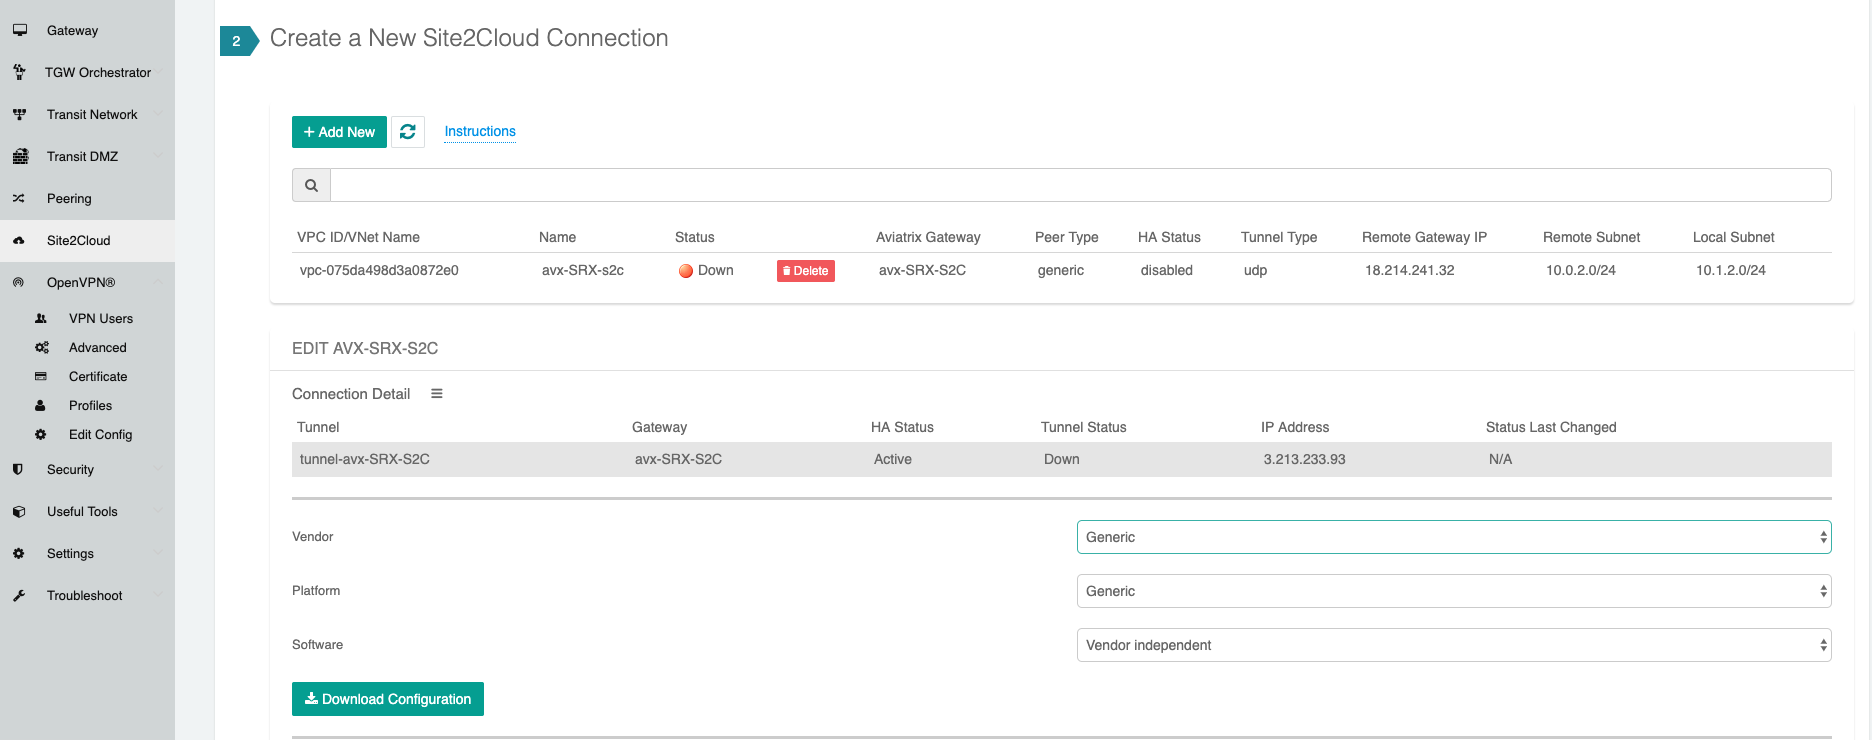The height and width of the screenshot is (740, 1872).
Task: Click the Security shield icon
Action: (x=18, y=469)
